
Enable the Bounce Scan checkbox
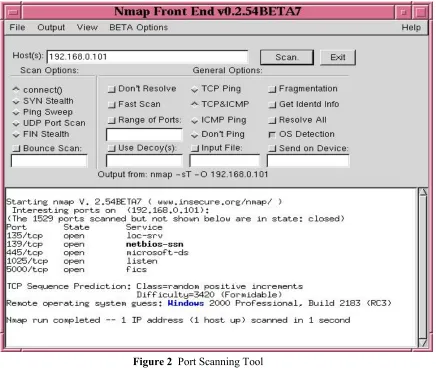16,148
